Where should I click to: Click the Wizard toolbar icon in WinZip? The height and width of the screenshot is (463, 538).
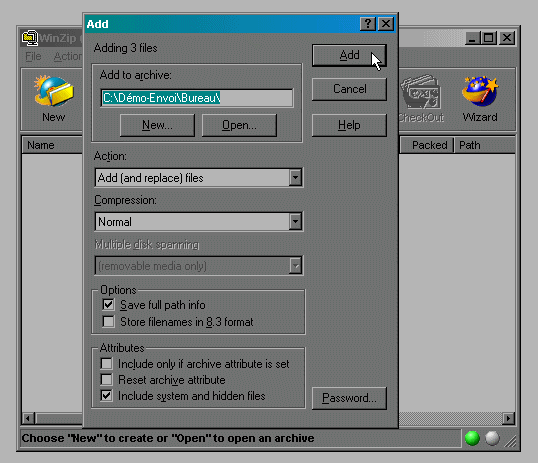tap(480, 99)
